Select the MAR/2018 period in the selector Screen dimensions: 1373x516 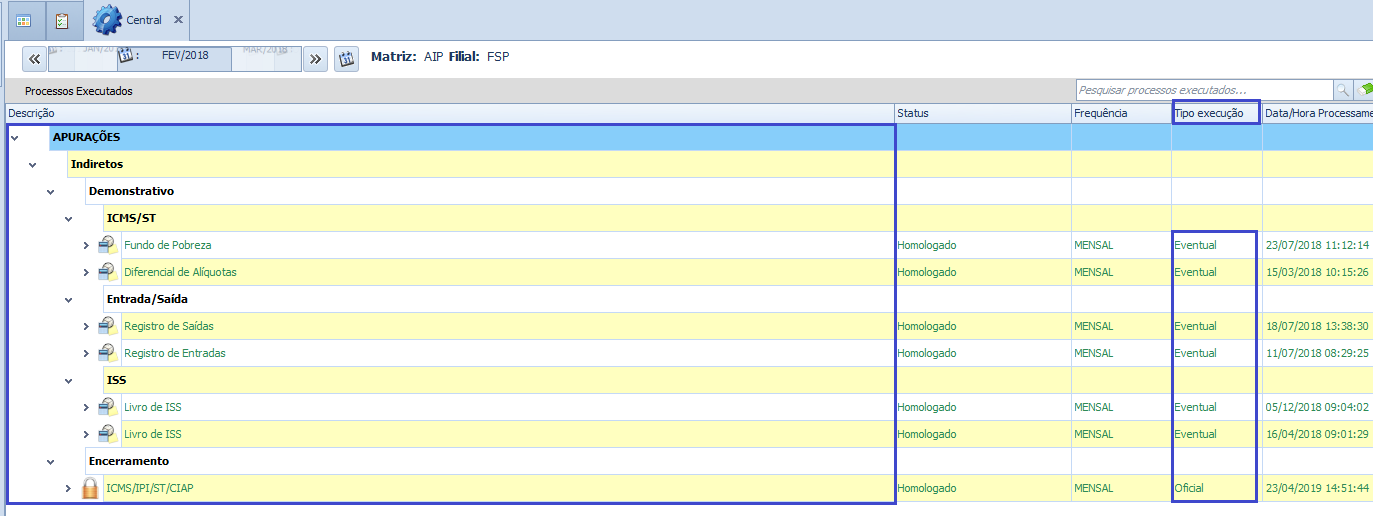coord(266,49)
